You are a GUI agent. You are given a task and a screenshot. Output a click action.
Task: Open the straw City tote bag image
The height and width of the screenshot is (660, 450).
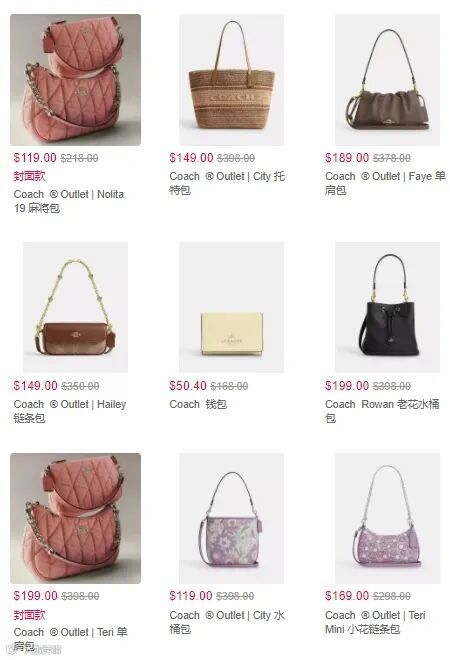(x=232, y=80)
